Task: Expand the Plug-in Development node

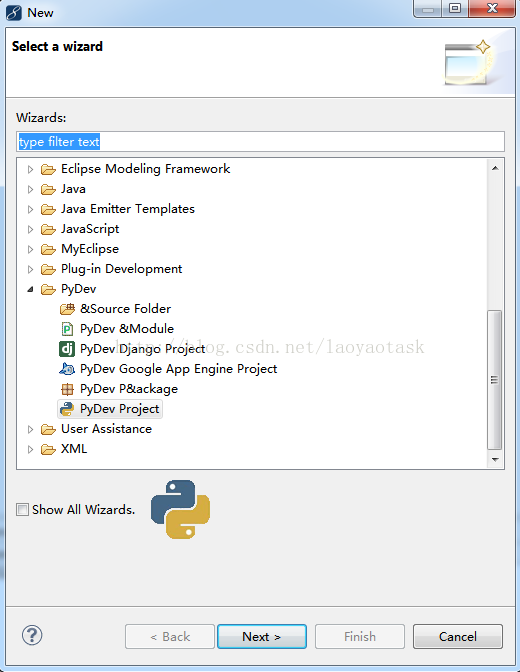Action: coord(30,270)
